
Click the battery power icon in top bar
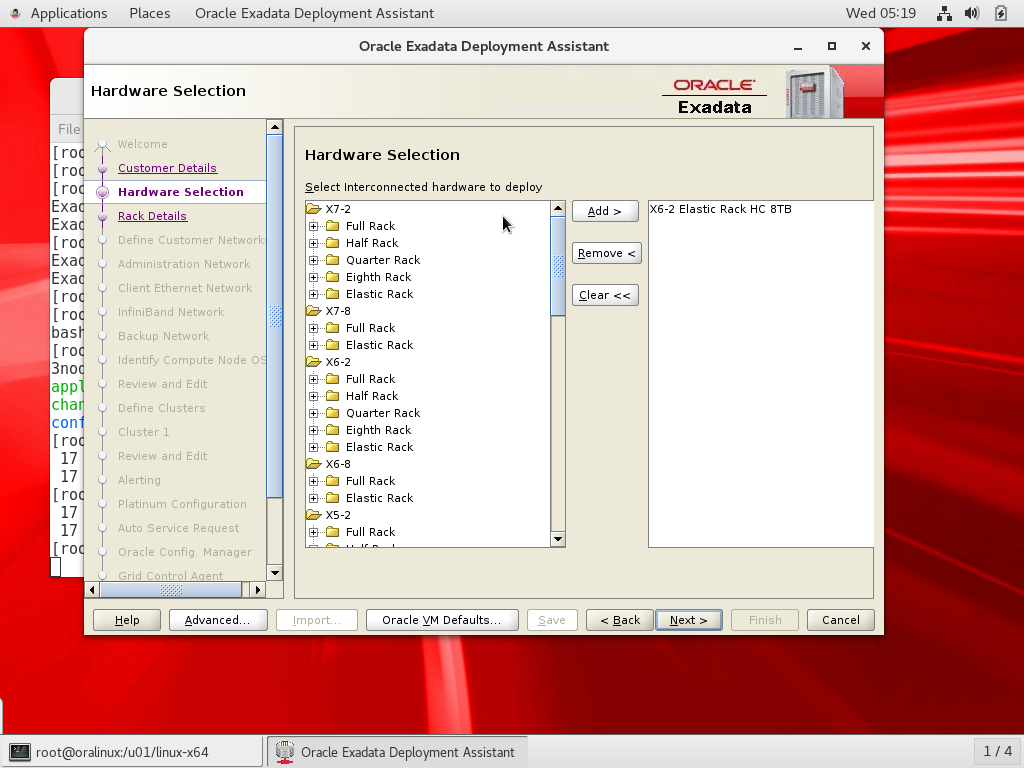coord(1001,13)
